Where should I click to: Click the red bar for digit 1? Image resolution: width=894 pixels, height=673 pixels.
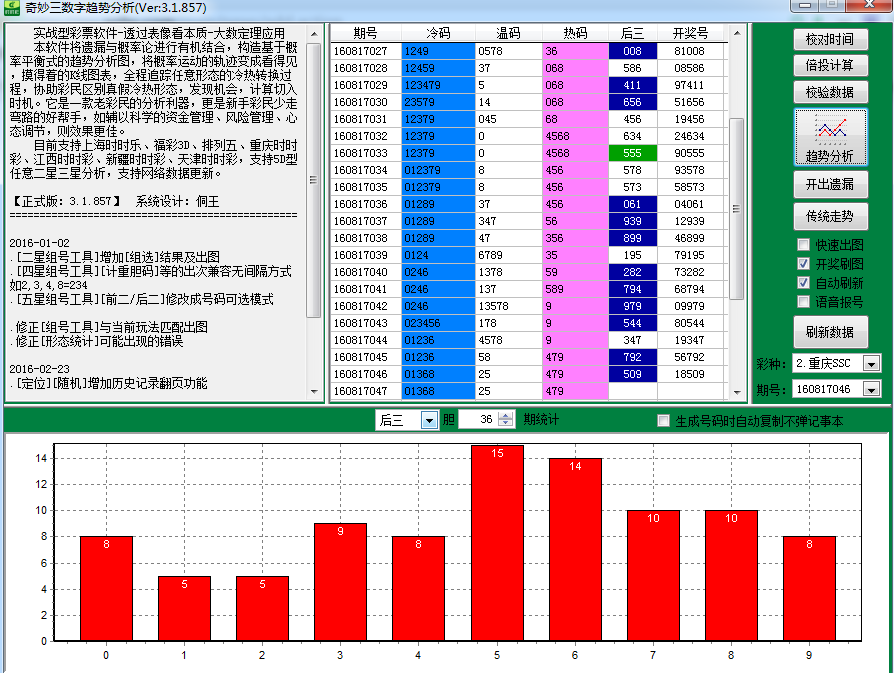click(185, 609)
